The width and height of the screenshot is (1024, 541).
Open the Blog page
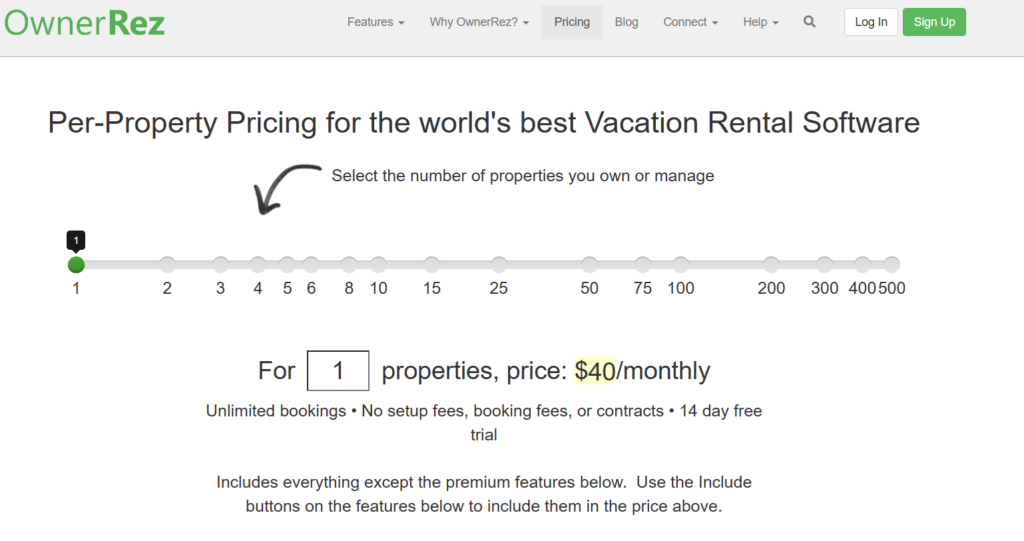pyautogui.click(x=626, y=22)
